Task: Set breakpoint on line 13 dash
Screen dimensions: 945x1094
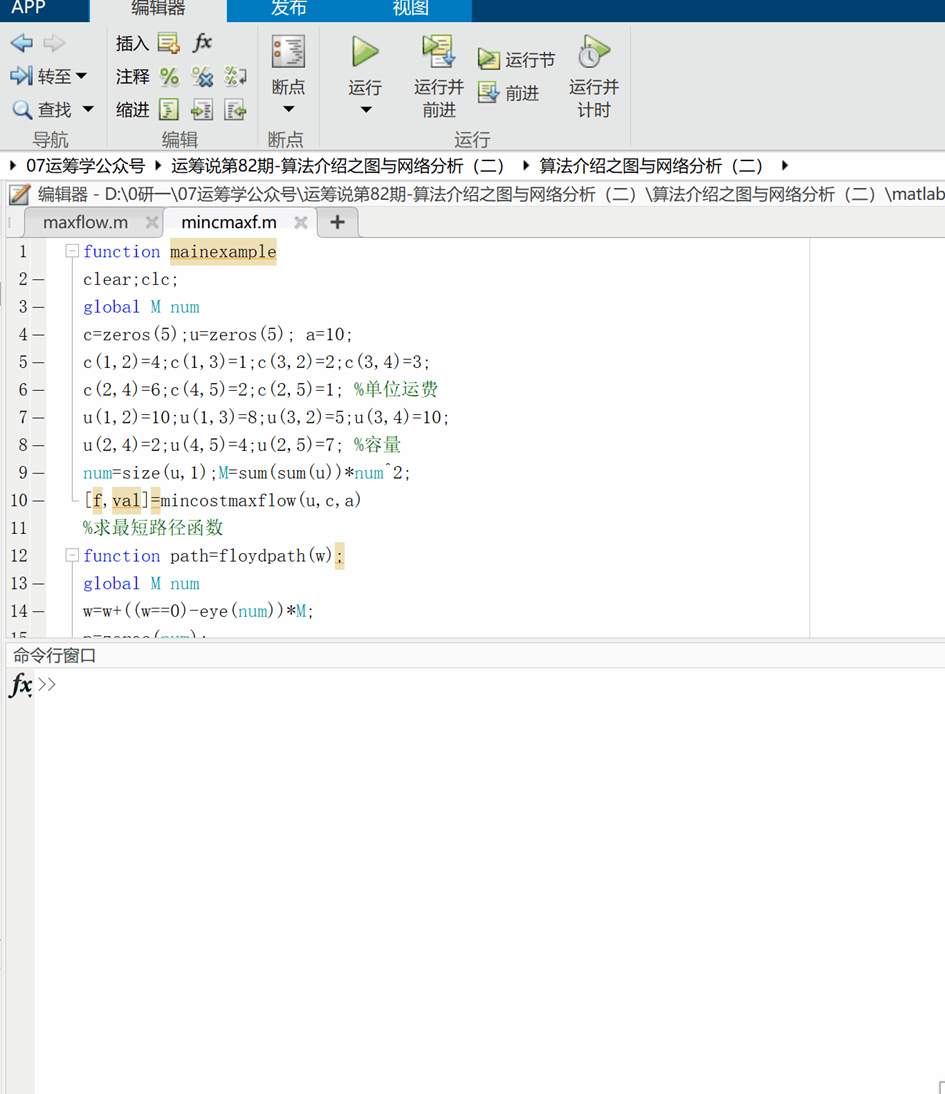Action: pos(38,583)
